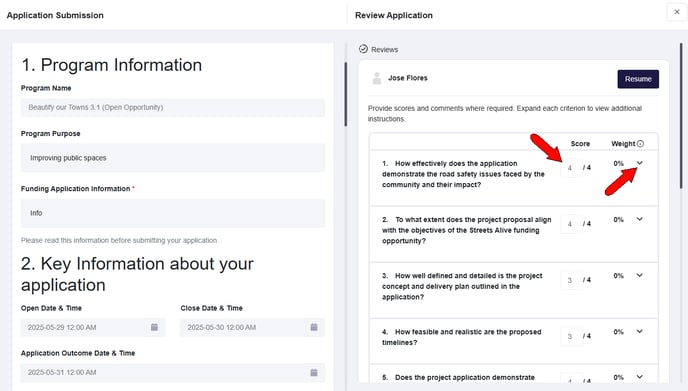688x391 pixels.
Task: Click the Open Date & Time field
Action: tap(93, 327)
